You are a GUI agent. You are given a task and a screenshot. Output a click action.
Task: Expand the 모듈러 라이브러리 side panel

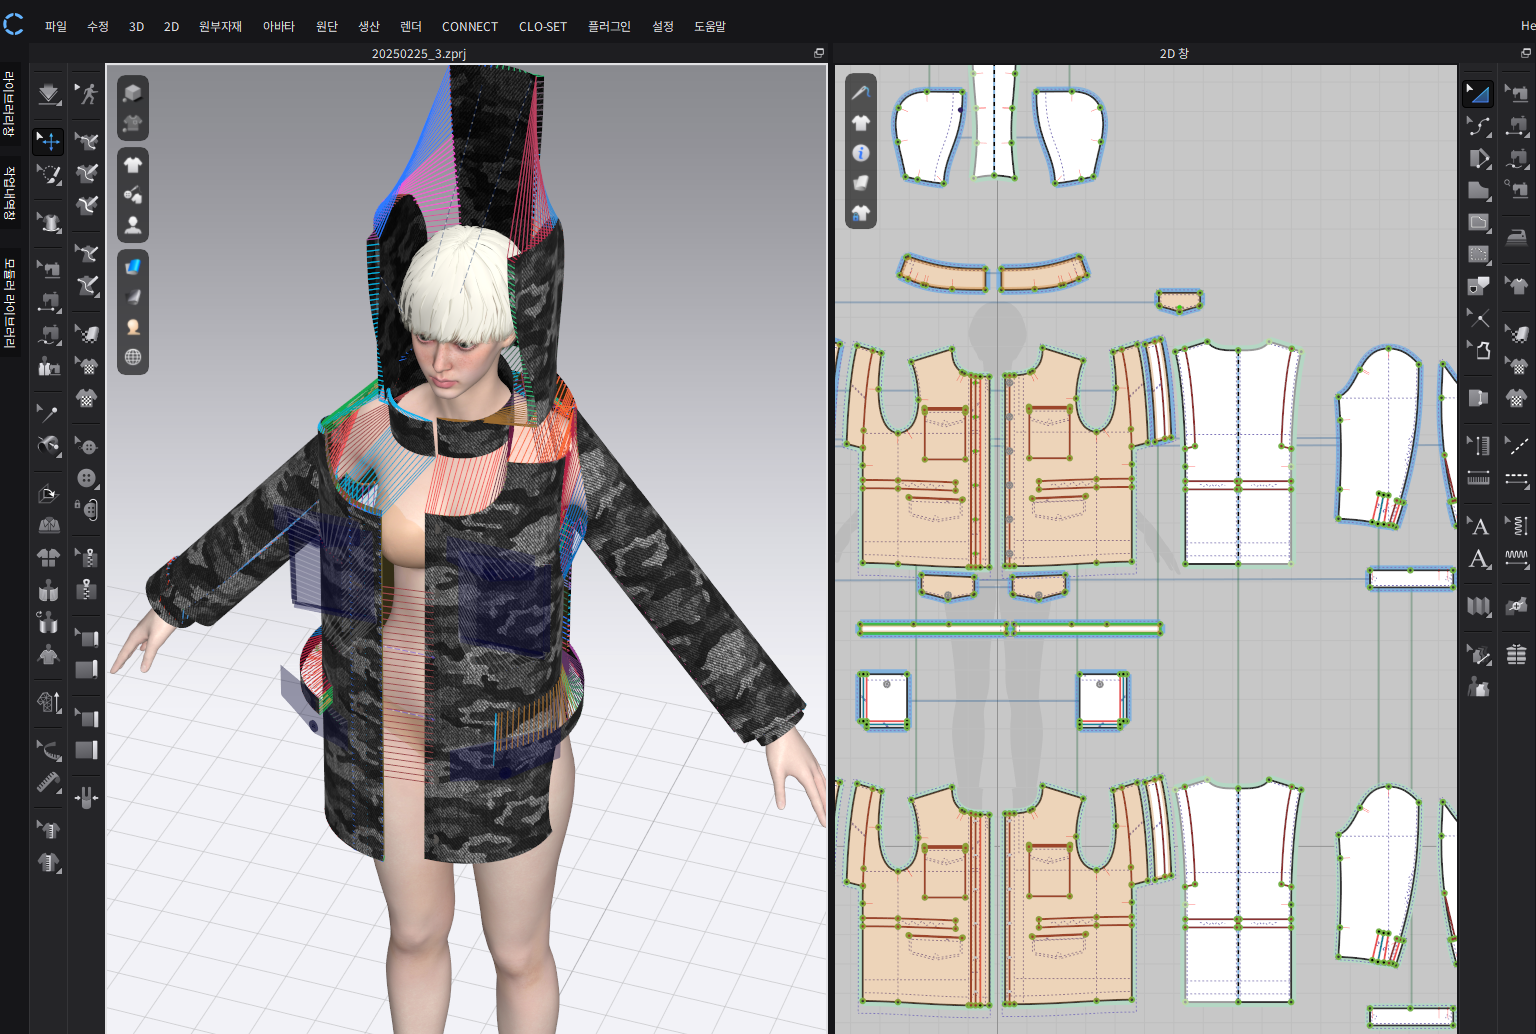pos(9,302)
